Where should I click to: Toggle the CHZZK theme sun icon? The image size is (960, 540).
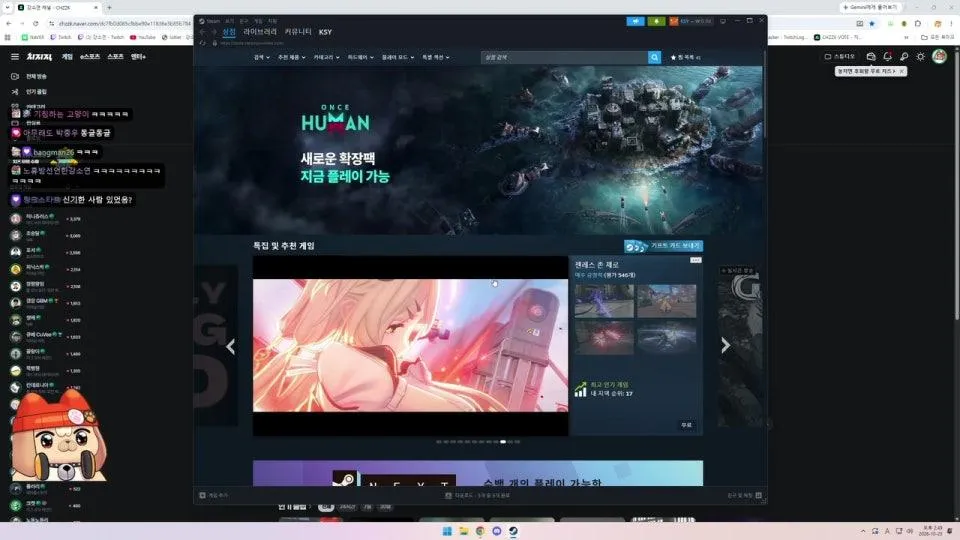coord(920,56)
